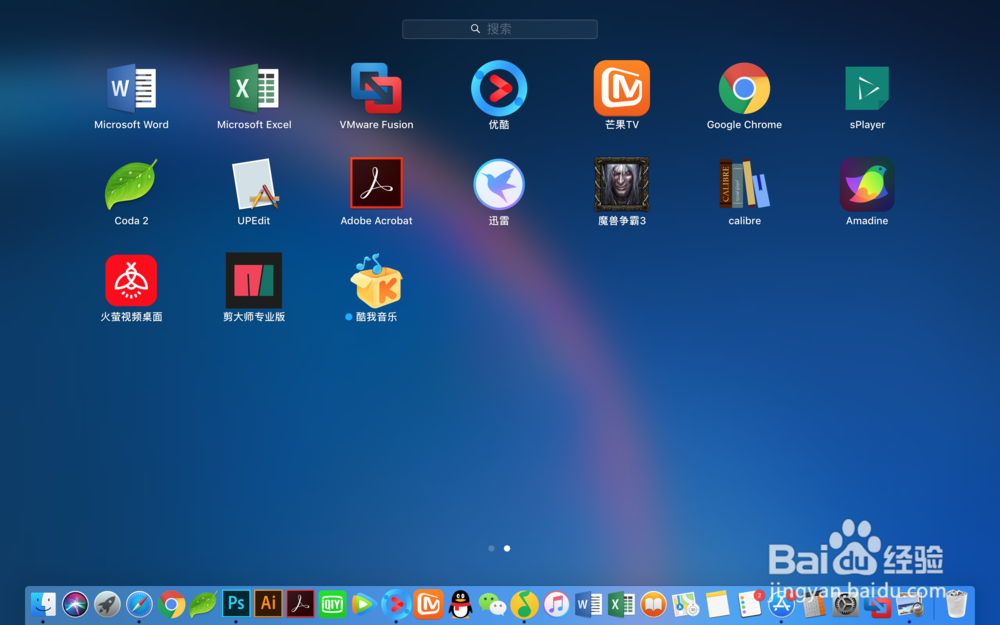Open the 优酷 app in Launchpad grid

[499, 88]
